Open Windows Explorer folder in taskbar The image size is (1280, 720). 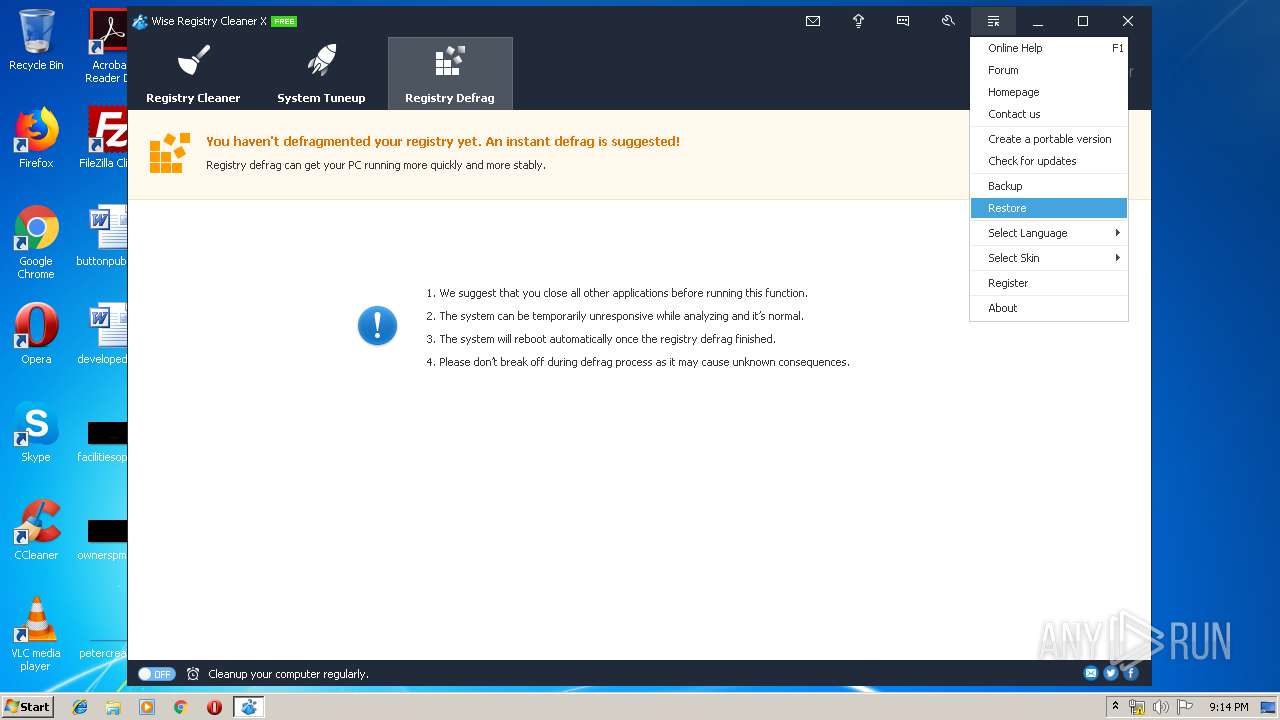tap(113, 707)
